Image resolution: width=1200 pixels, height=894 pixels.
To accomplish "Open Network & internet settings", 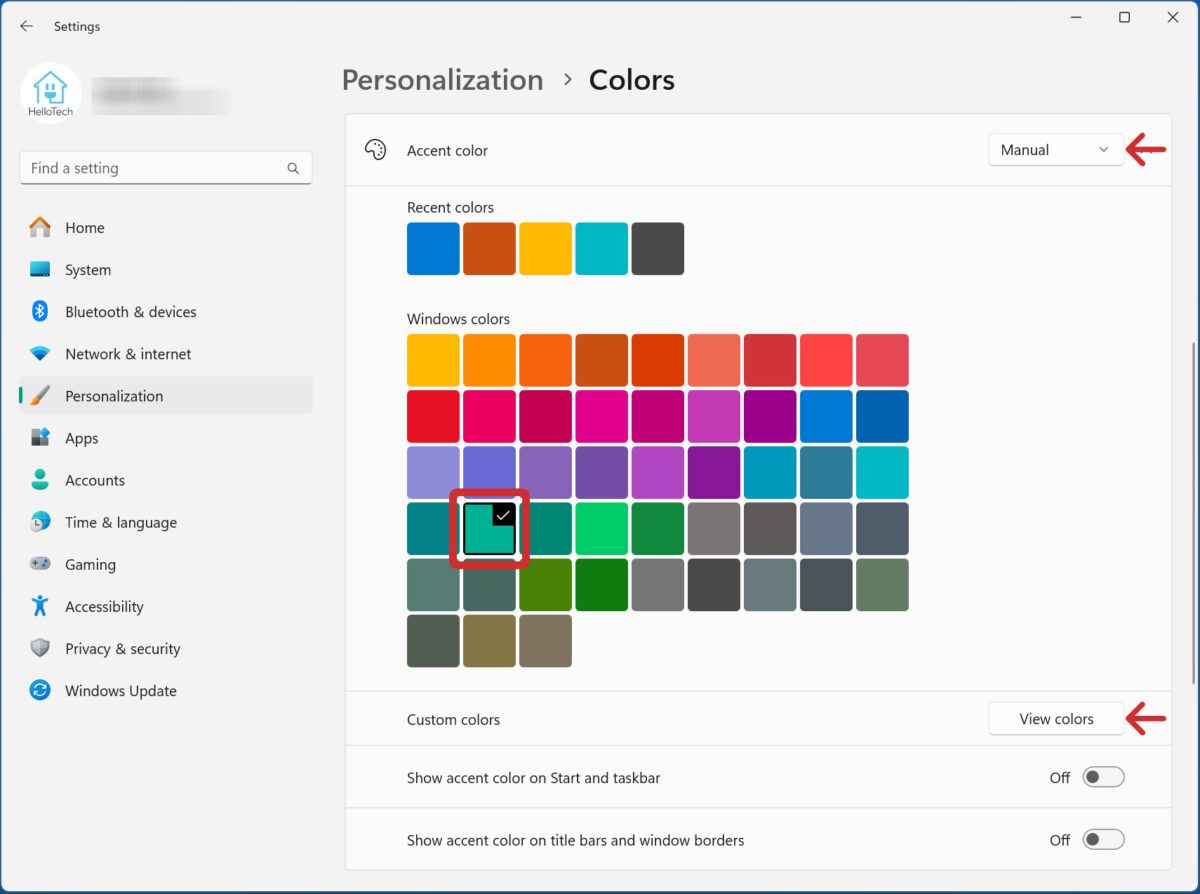I will coord(128,353).
